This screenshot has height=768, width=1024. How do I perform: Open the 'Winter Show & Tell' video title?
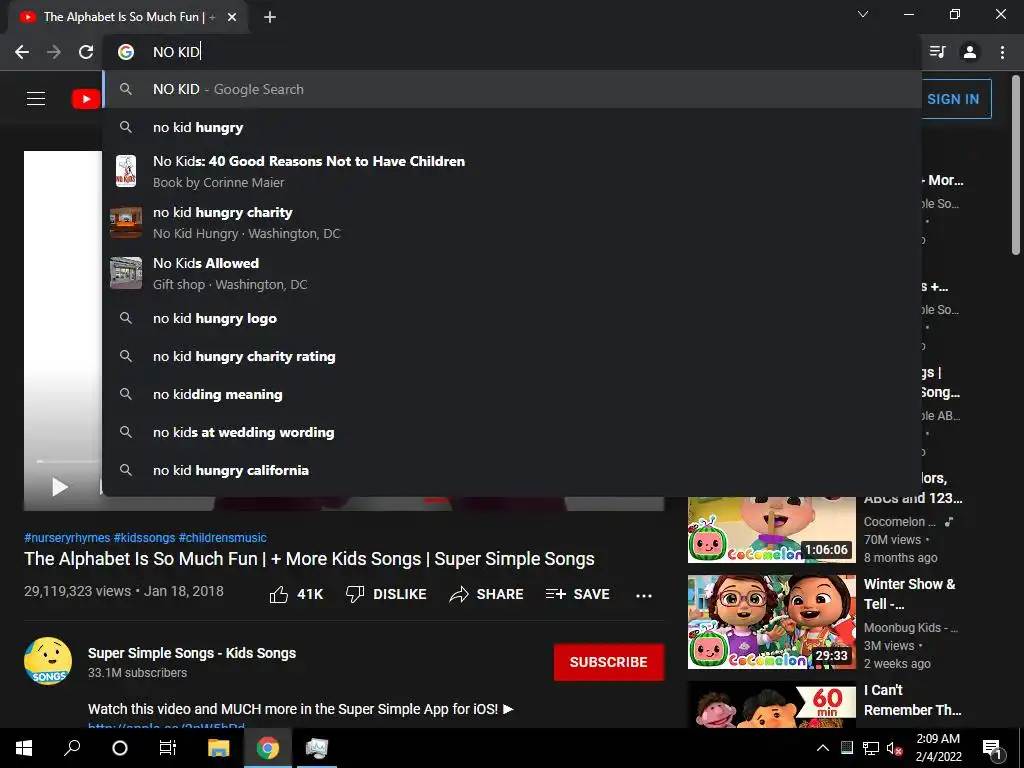pos(910,594)
